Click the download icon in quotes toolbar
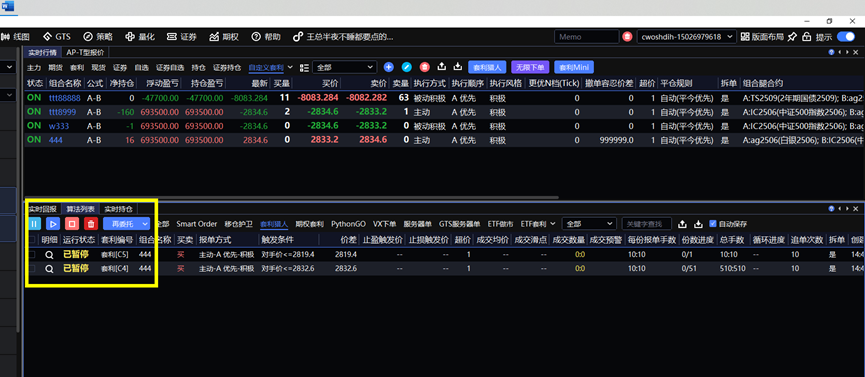Screen dimensions: 865x377 (x=457, y=67)
